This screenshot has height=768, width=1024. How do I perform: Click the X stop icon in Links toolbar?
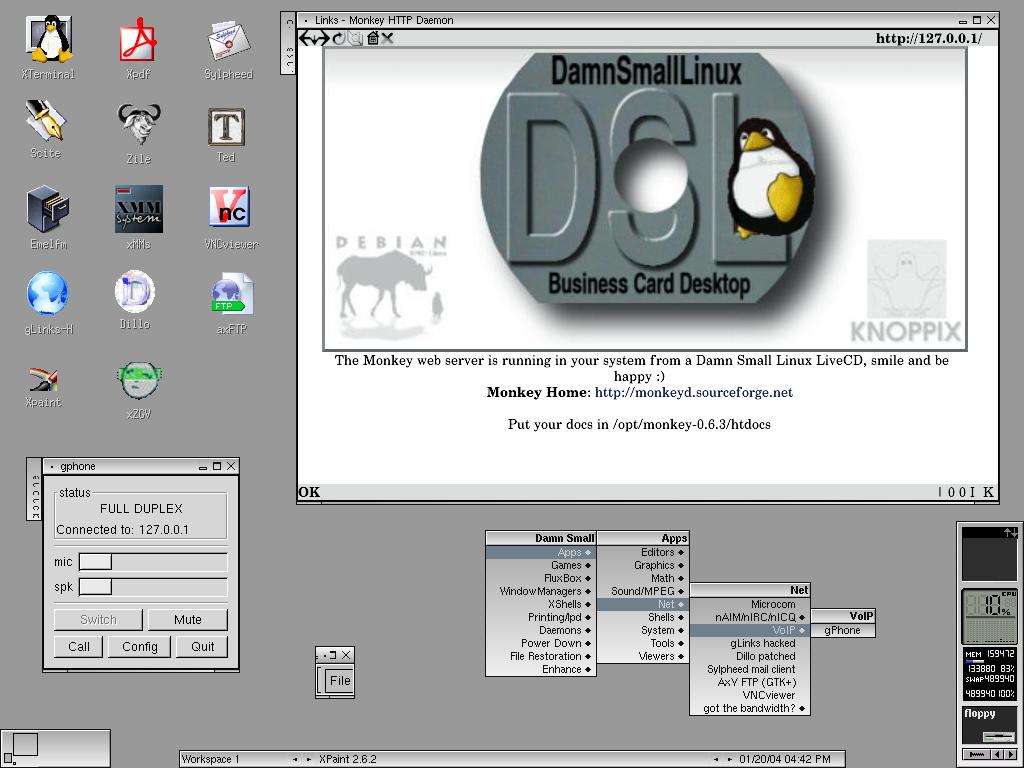387,39
